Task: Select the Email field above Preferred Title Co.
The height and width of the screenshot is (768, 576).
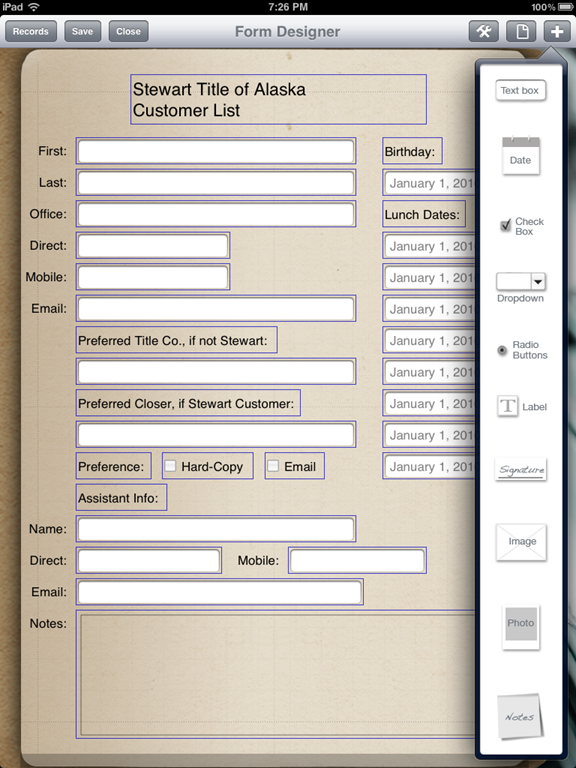Action: [x=216, y=309]
